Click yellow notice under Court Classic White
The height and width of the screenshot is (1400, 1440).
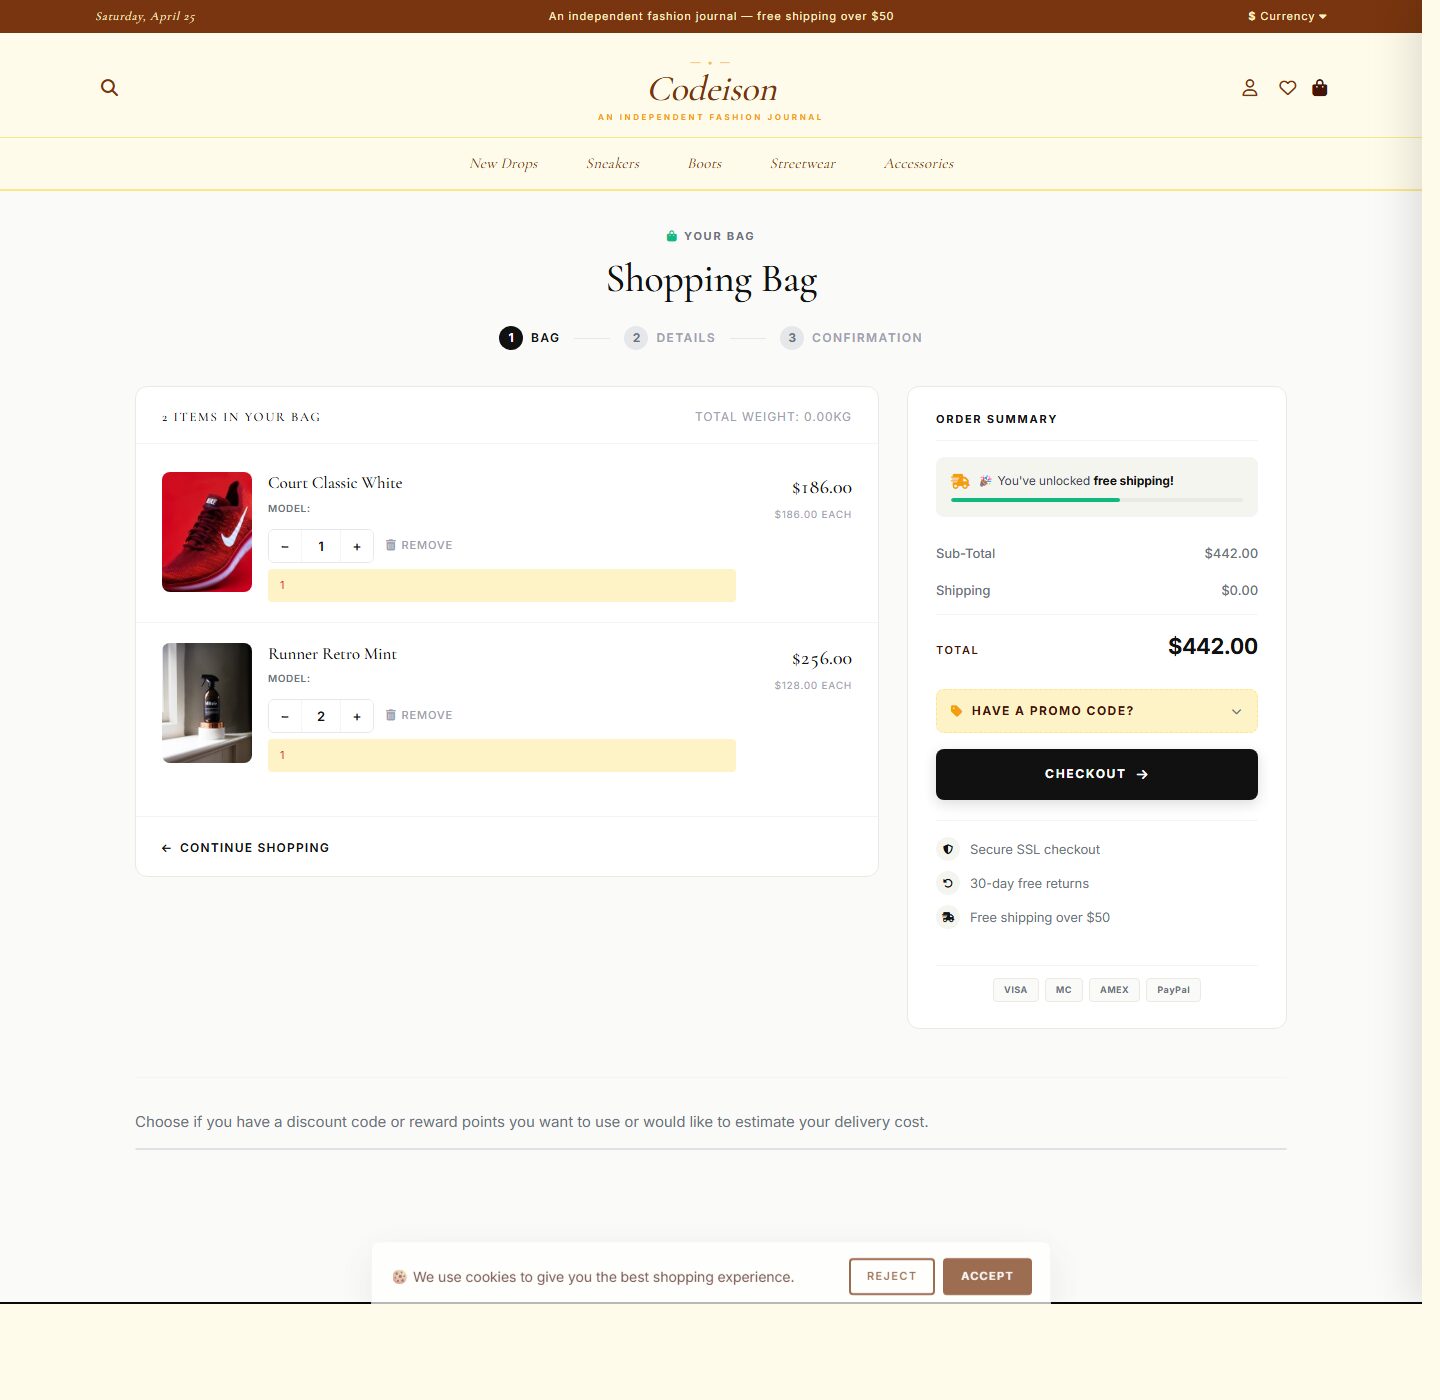click(502, 585)
